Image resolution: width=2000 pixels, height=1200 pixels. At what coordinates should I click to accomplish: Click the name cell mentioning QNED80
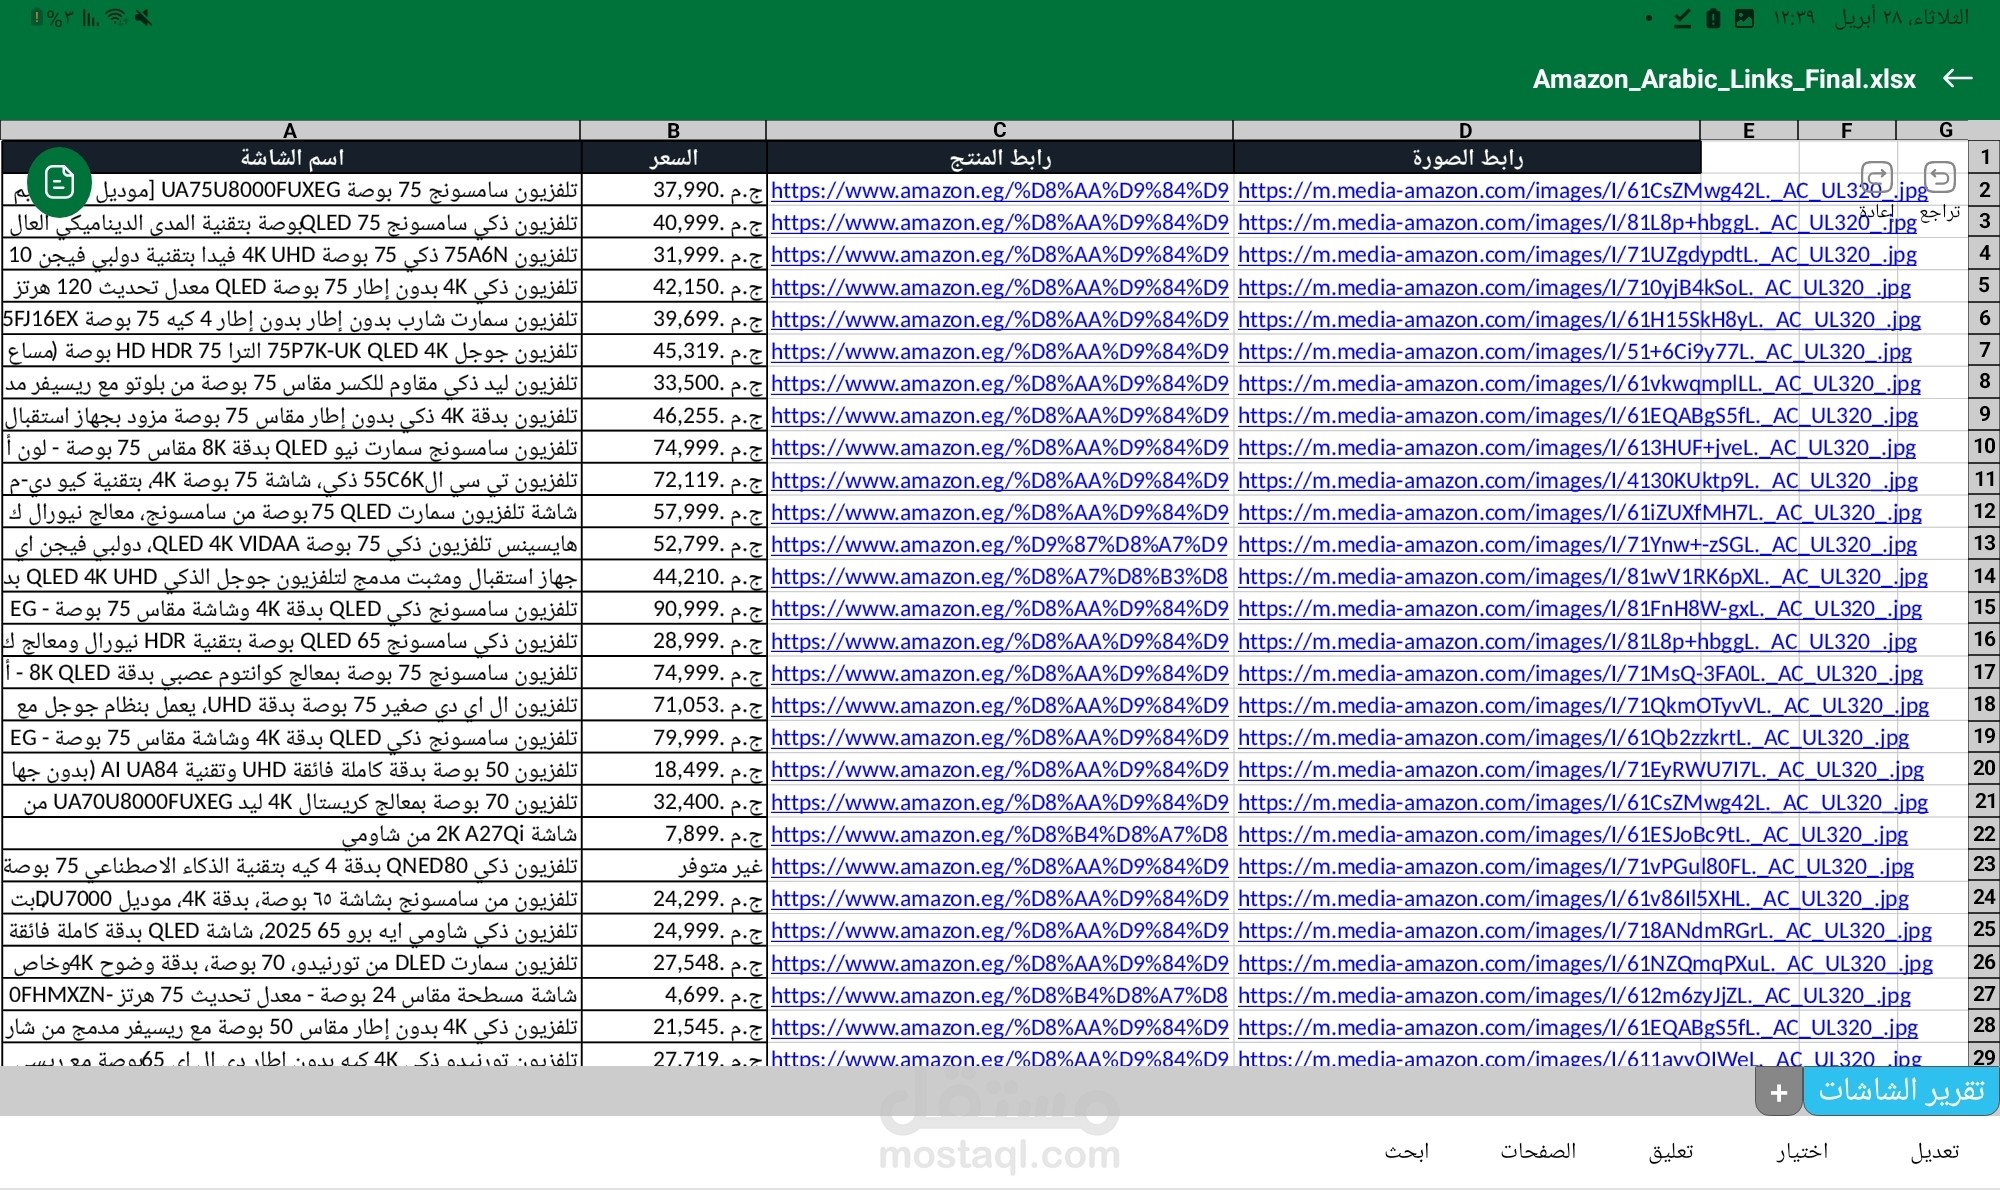292,866
